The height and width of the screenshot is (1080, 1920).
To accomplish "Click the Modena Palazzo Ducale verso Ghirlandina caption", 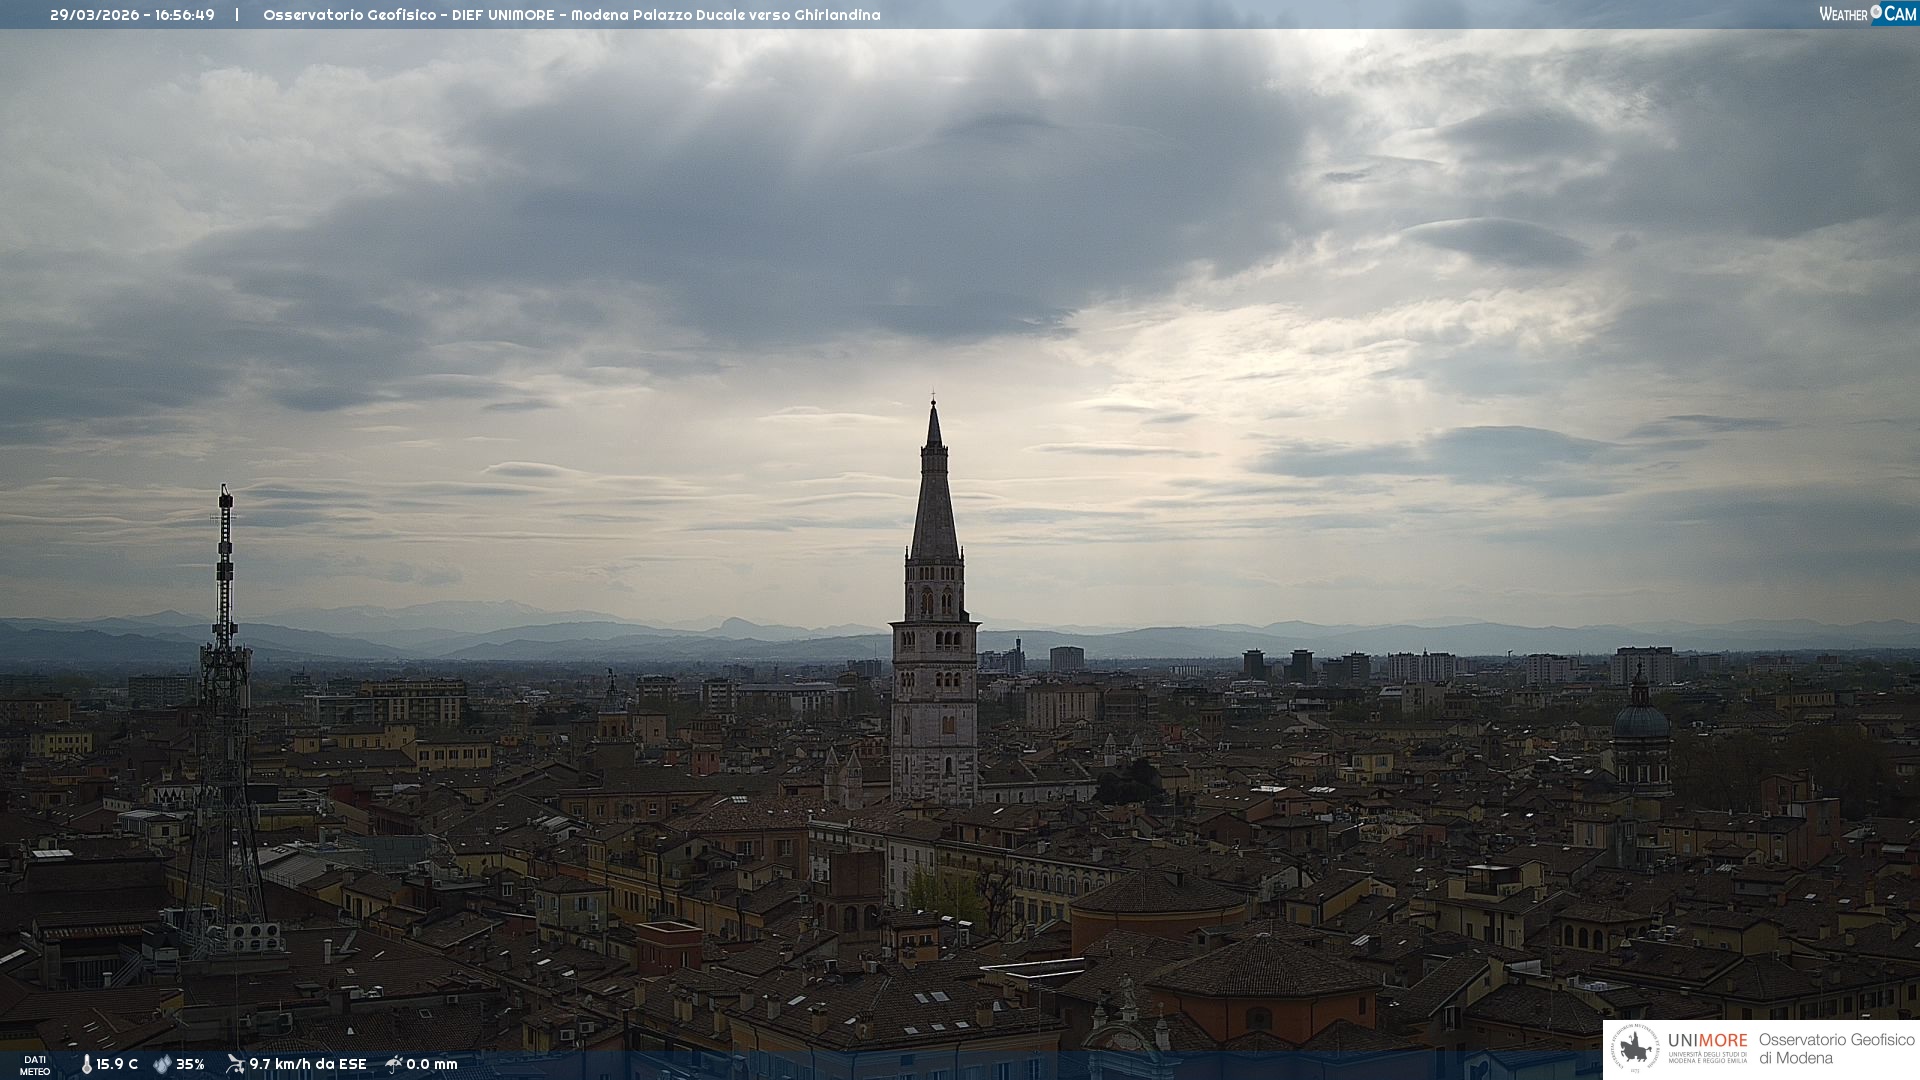I will click(x=725, y=15).
